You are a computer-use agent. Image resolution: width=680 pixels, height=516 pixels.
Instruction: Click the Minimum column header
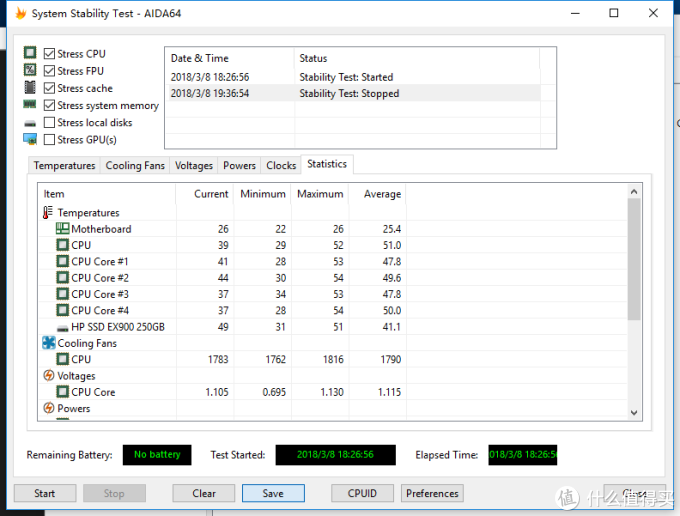coord(262,194)
